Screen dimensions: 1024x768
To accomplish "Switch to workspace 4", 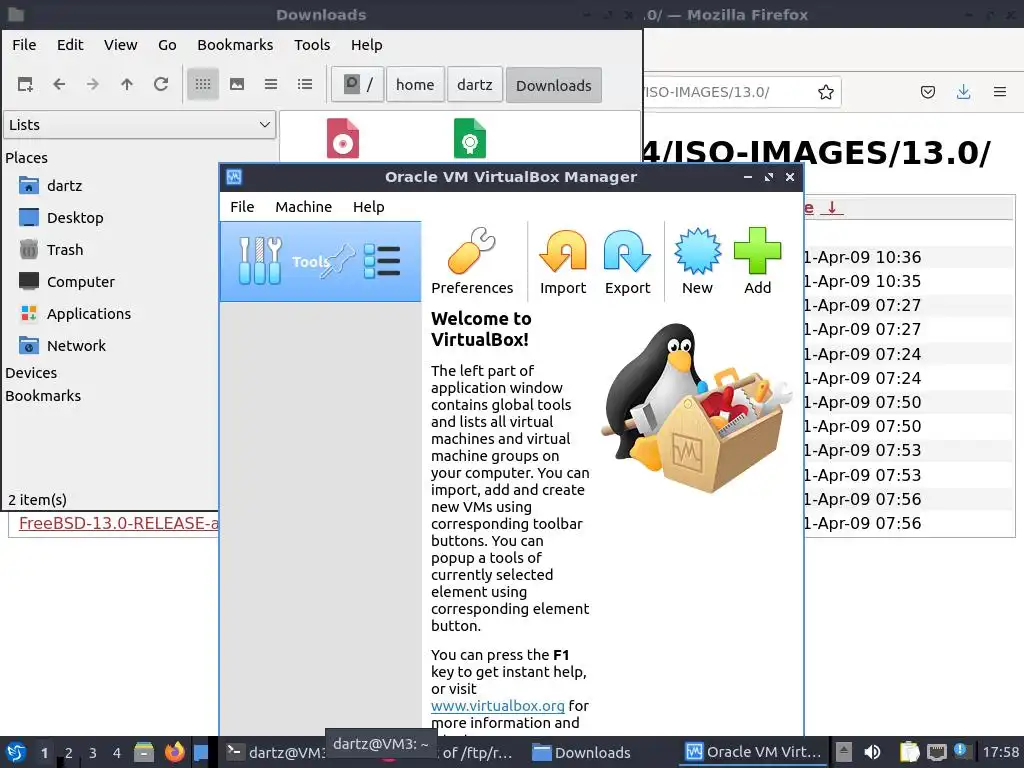I will [x=116, y=753].
